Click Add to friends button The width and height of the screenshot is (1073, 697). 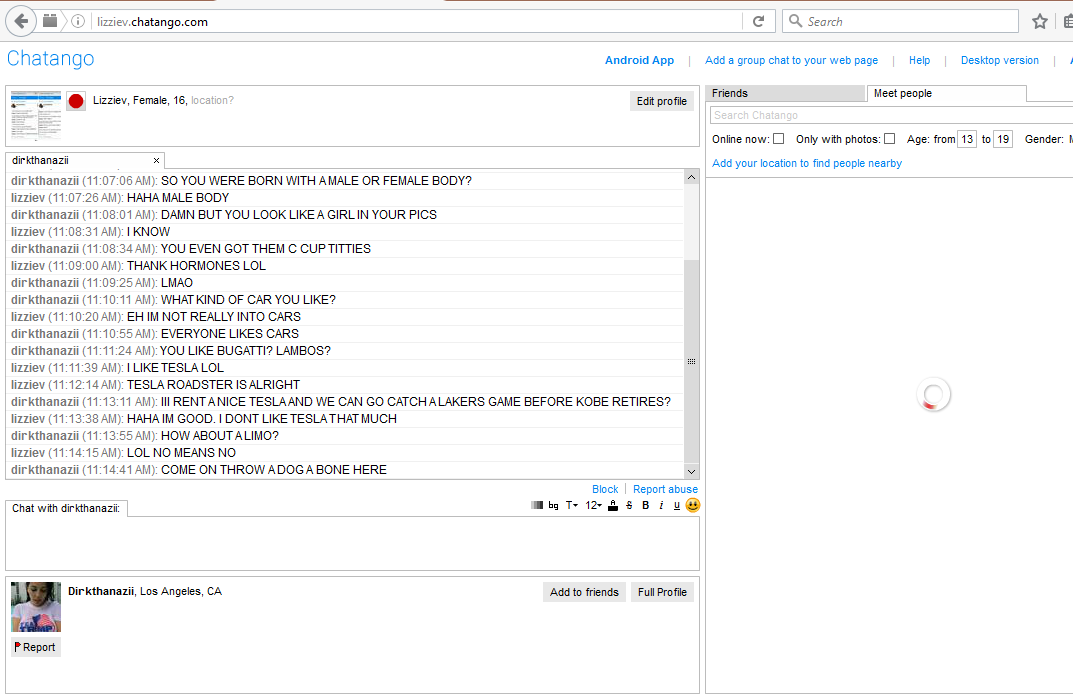pos(584,592)
